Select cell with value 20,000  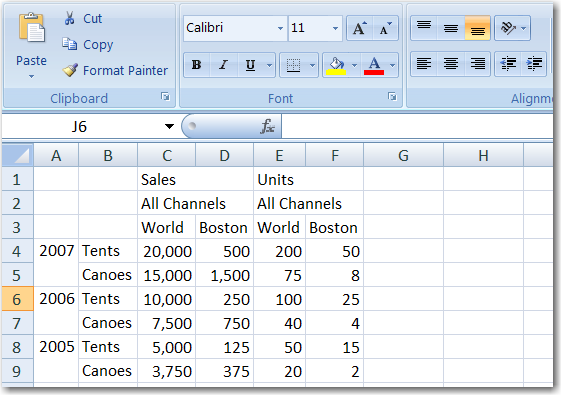tap(166, 251)
